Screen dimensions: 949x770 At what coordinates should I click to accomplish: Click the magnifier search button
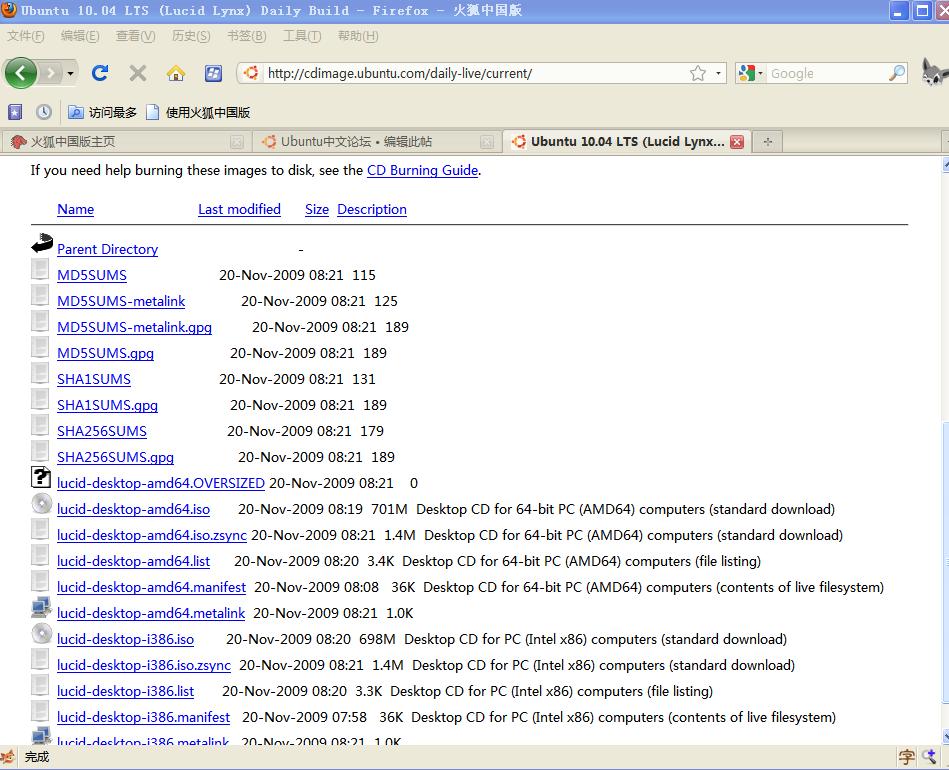click(x=897, y=73)
